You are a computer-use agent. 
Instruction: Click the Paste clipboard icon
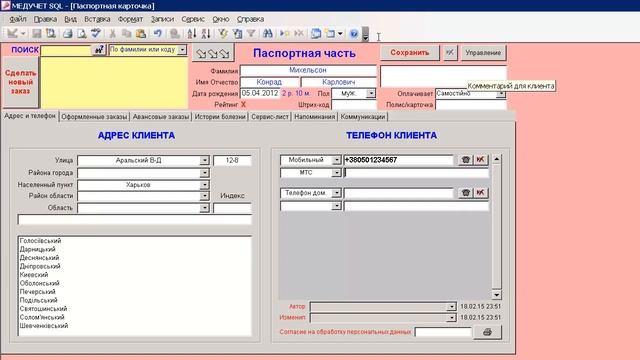tap(141, 33)
